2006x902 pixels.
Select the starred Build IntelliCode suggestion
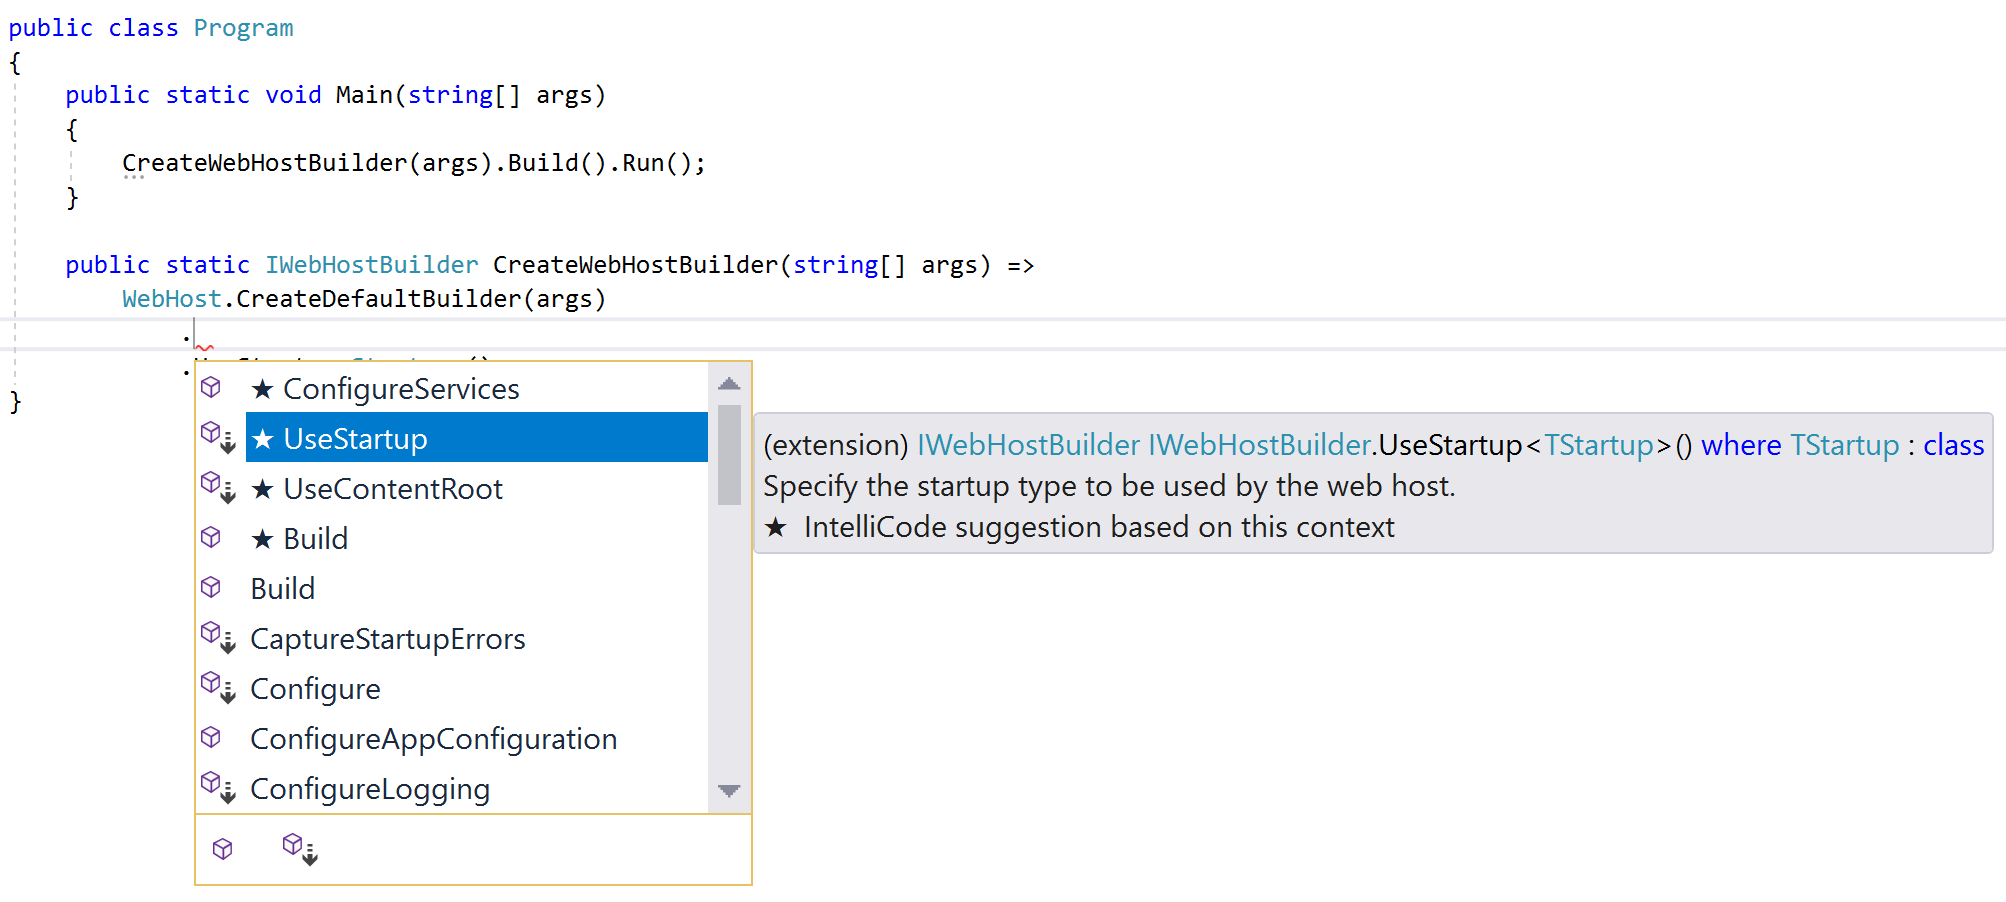tap(477, 538)
